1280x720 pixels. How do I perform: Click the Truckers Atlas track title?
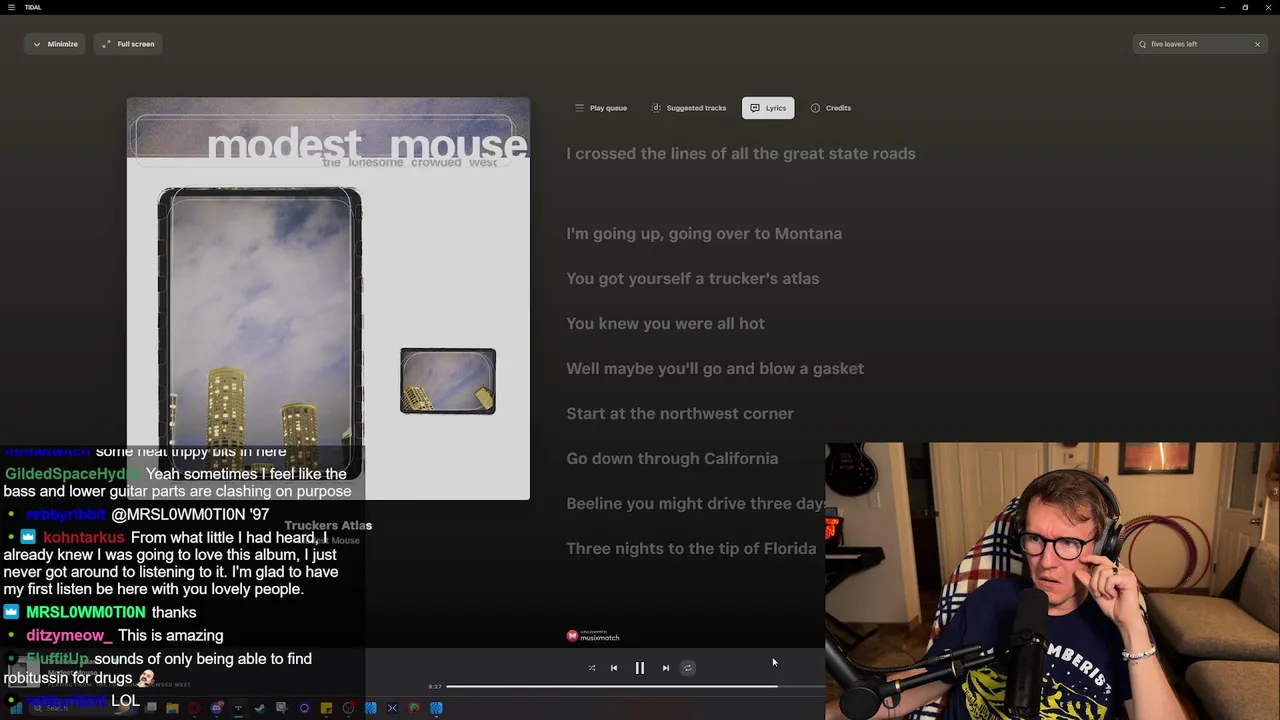coord(328,525)
